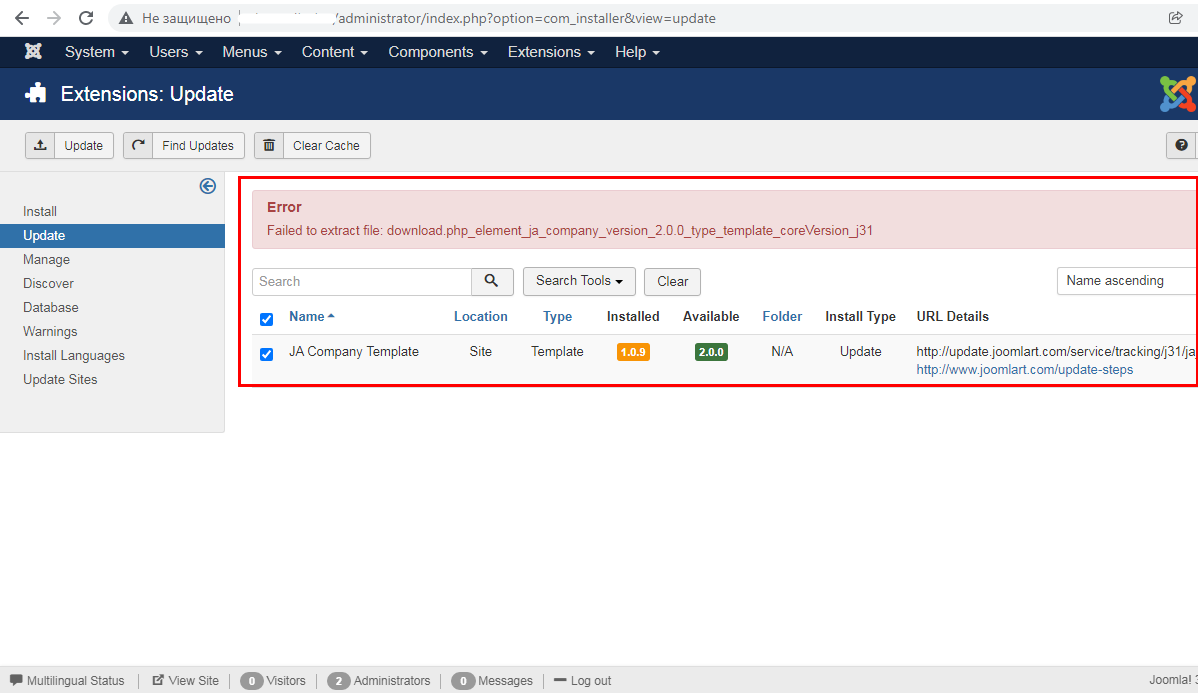Click the Find Updates refresh icon

tap(138, 145)
